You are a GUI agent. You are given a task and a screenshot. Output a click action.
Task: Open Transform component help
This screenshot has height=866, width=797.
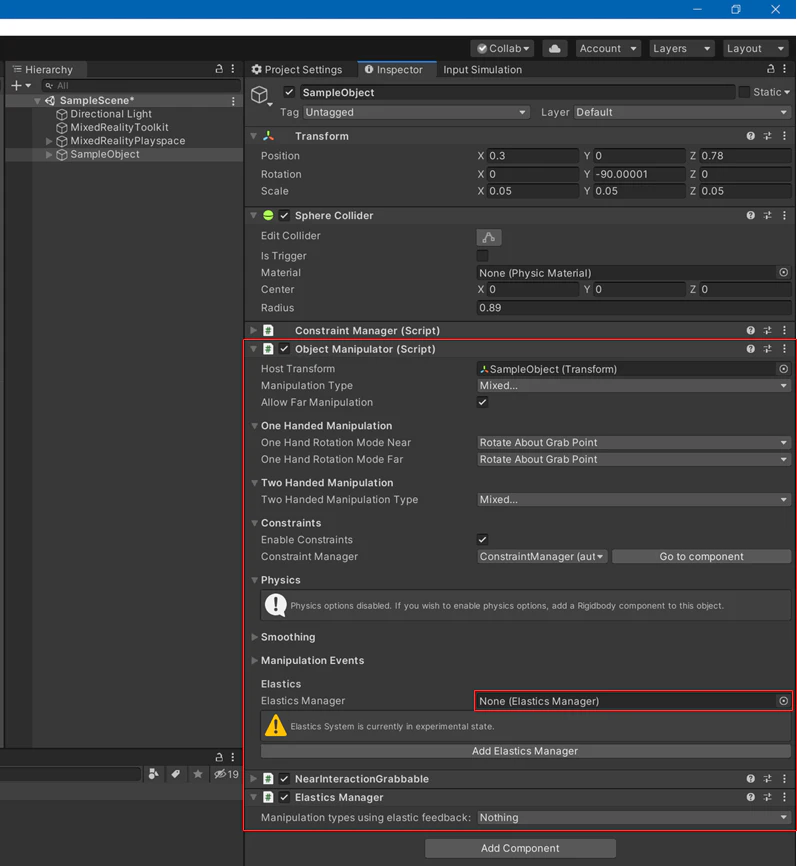750,136
